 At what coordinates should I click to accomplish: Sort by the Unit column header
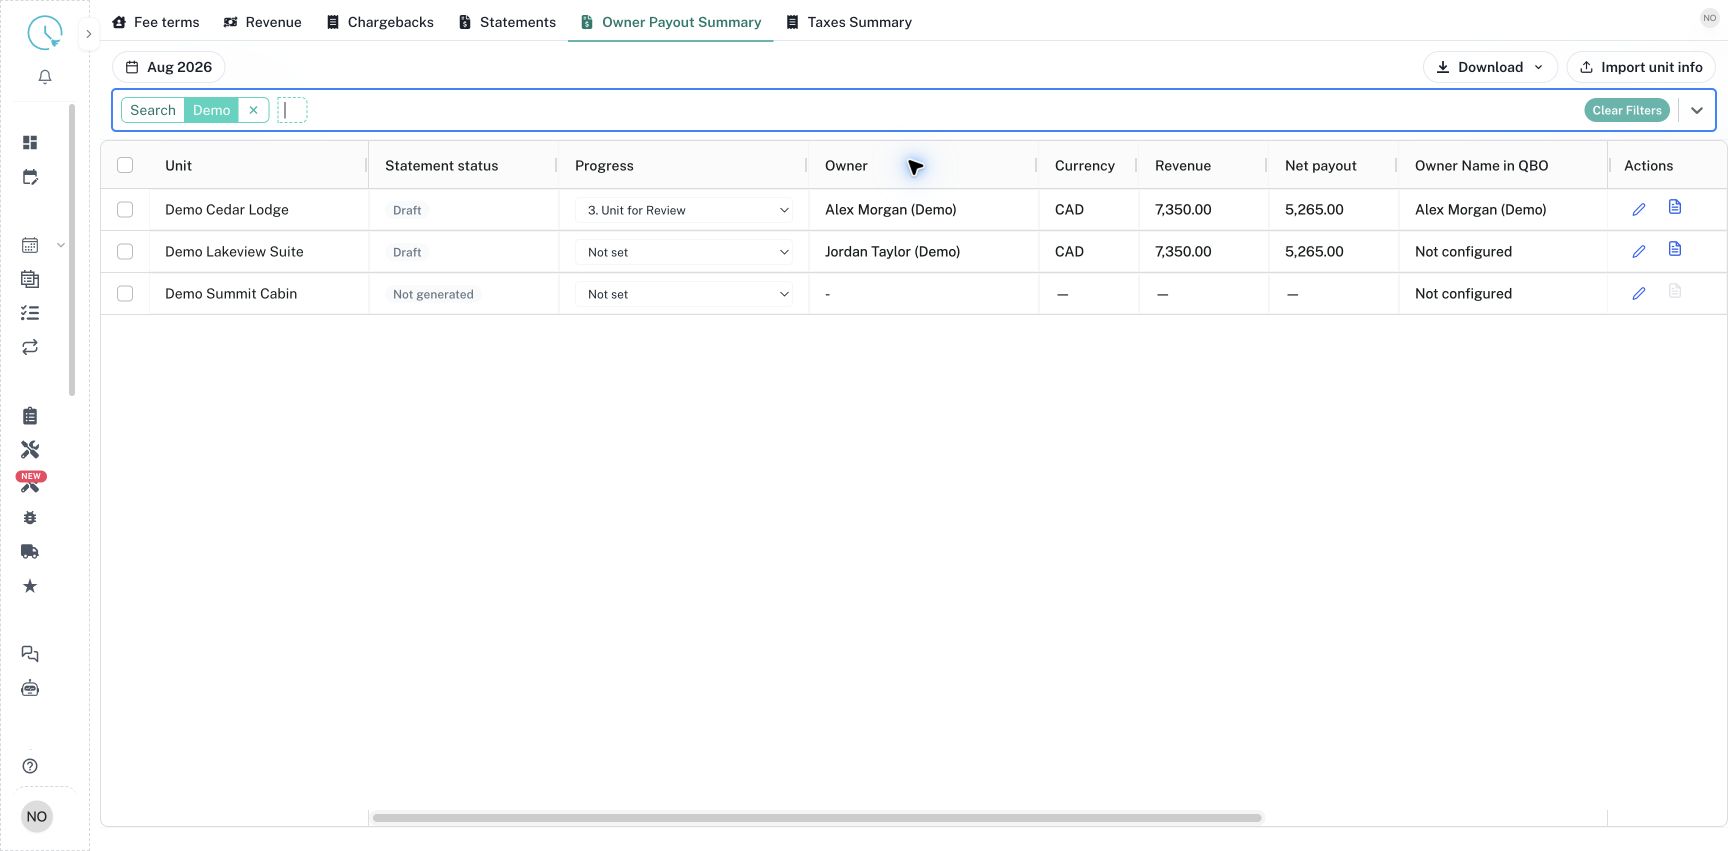tap(178, 165)
